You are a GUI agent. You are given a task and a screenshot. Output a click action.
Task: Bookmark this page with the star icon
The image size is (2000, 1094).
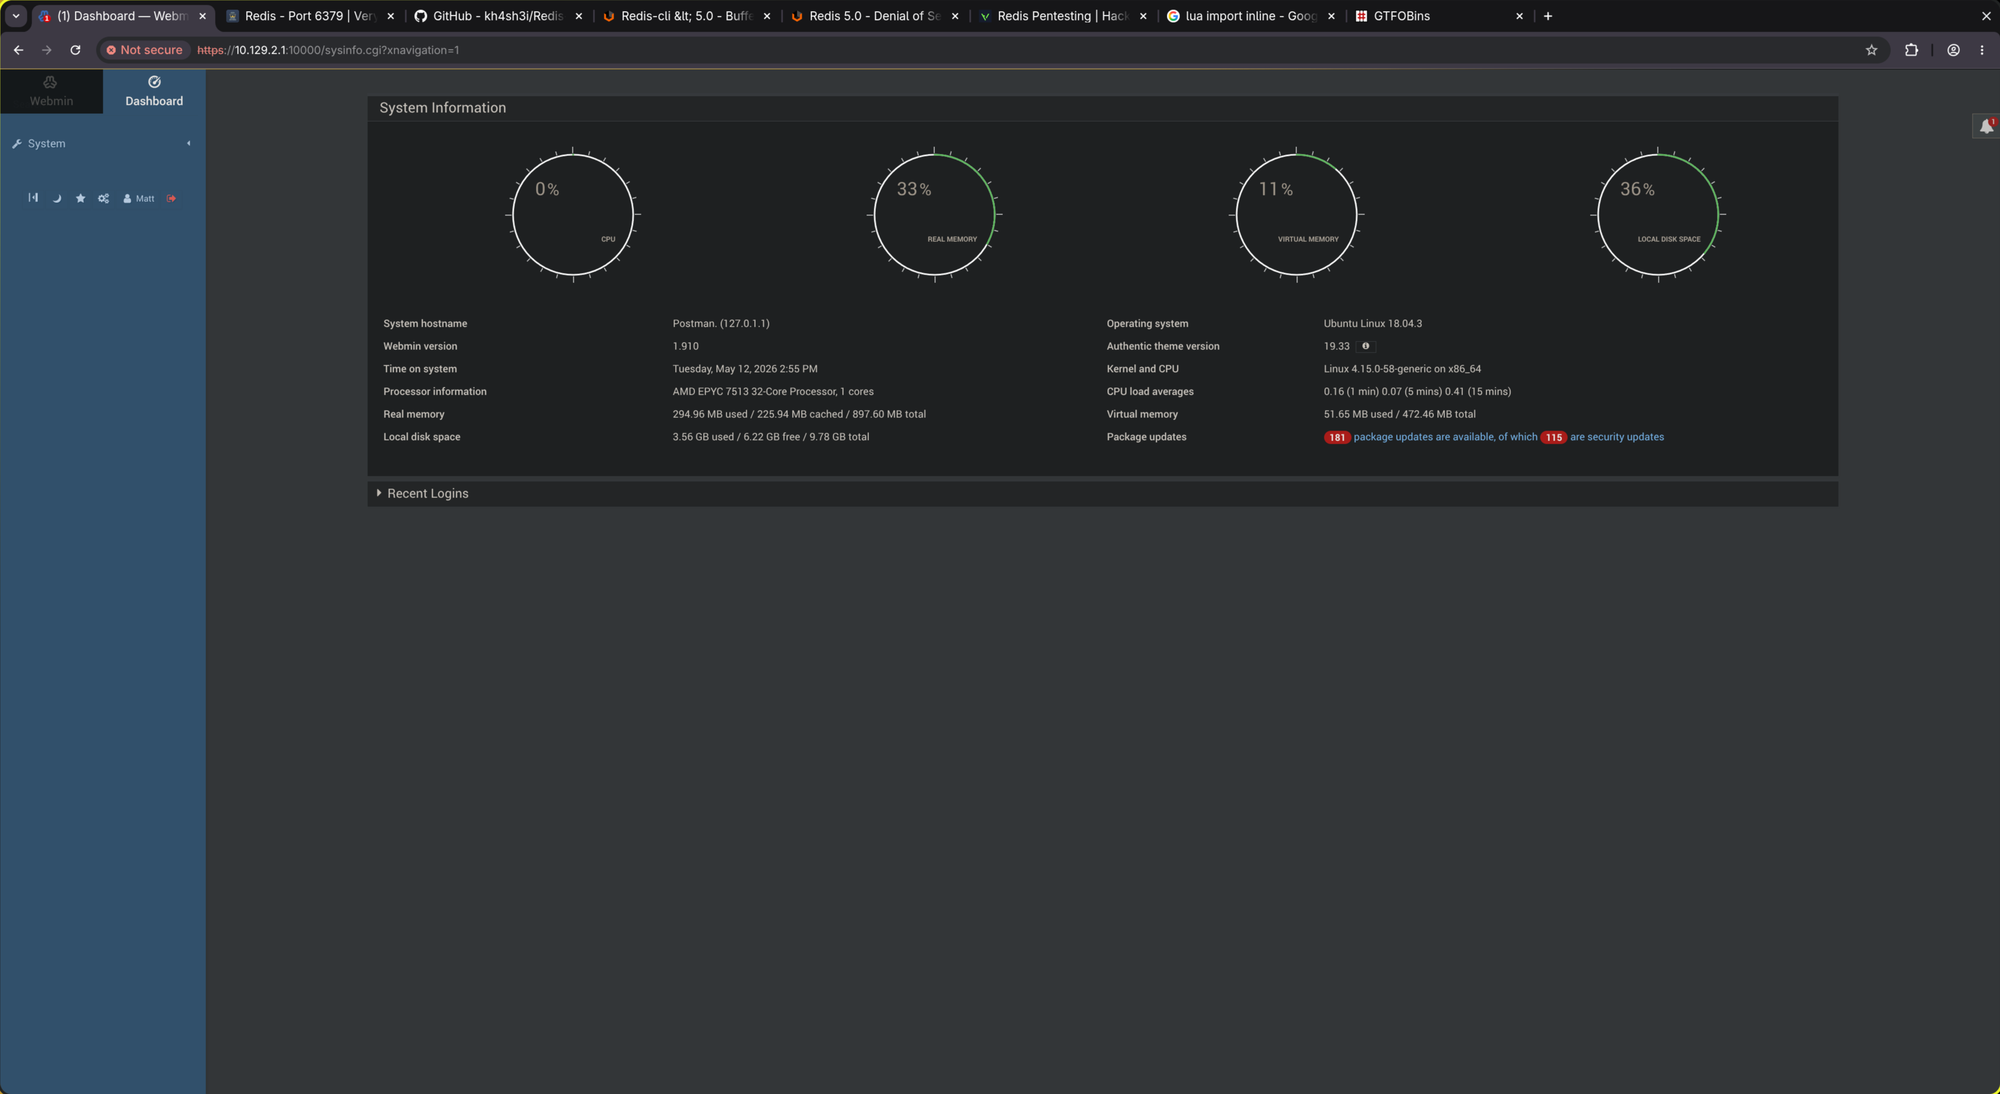[x=1871, y=50]
